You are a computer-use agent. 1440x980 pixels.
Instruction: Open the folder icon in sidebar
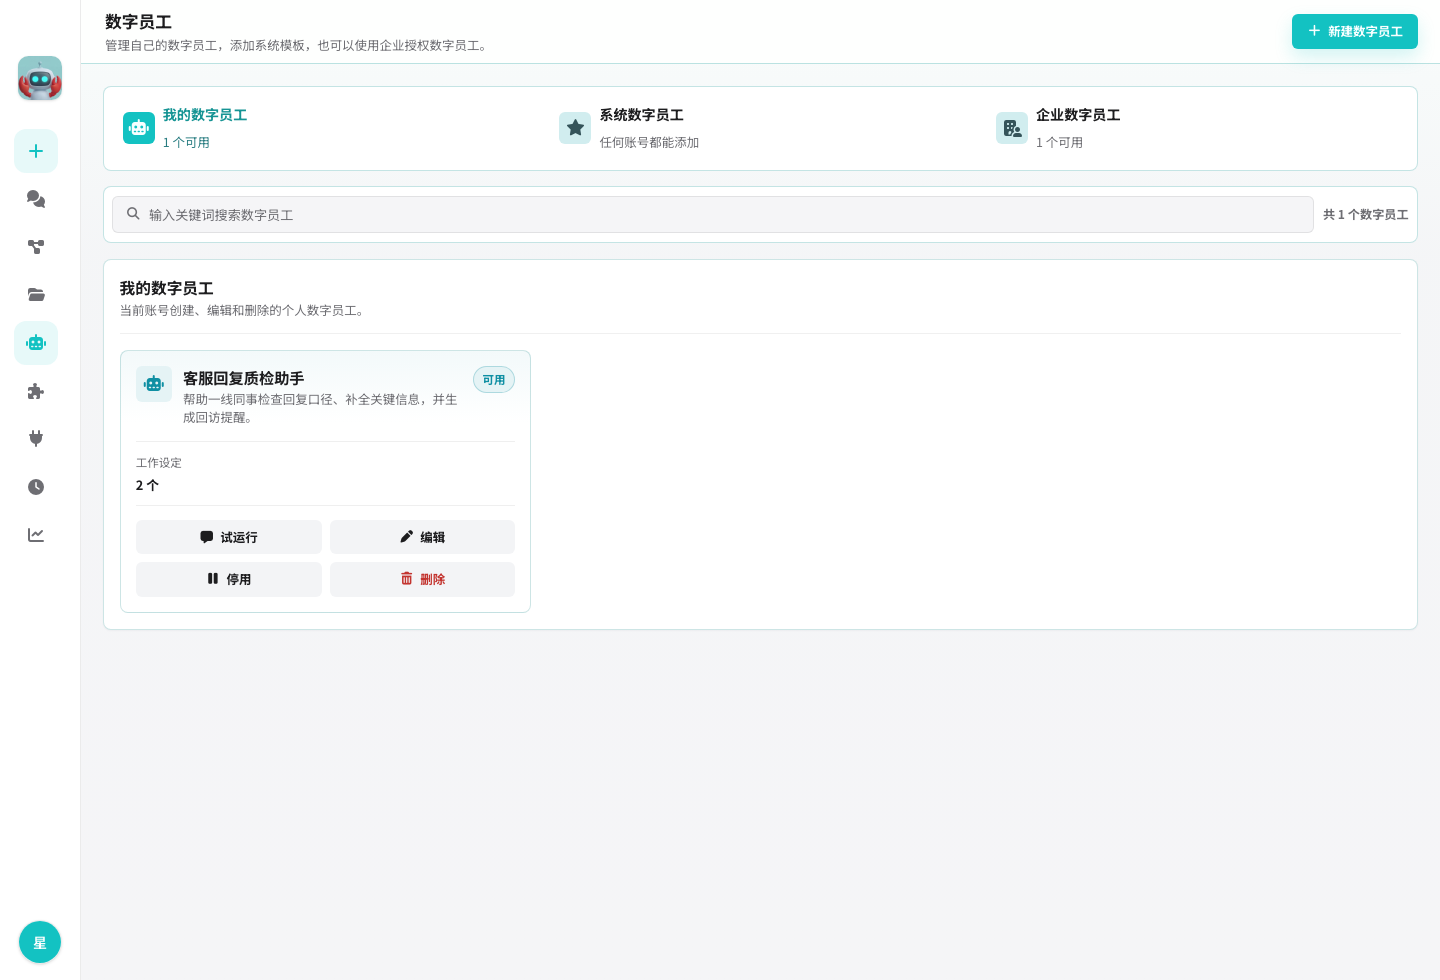[36, 295]
